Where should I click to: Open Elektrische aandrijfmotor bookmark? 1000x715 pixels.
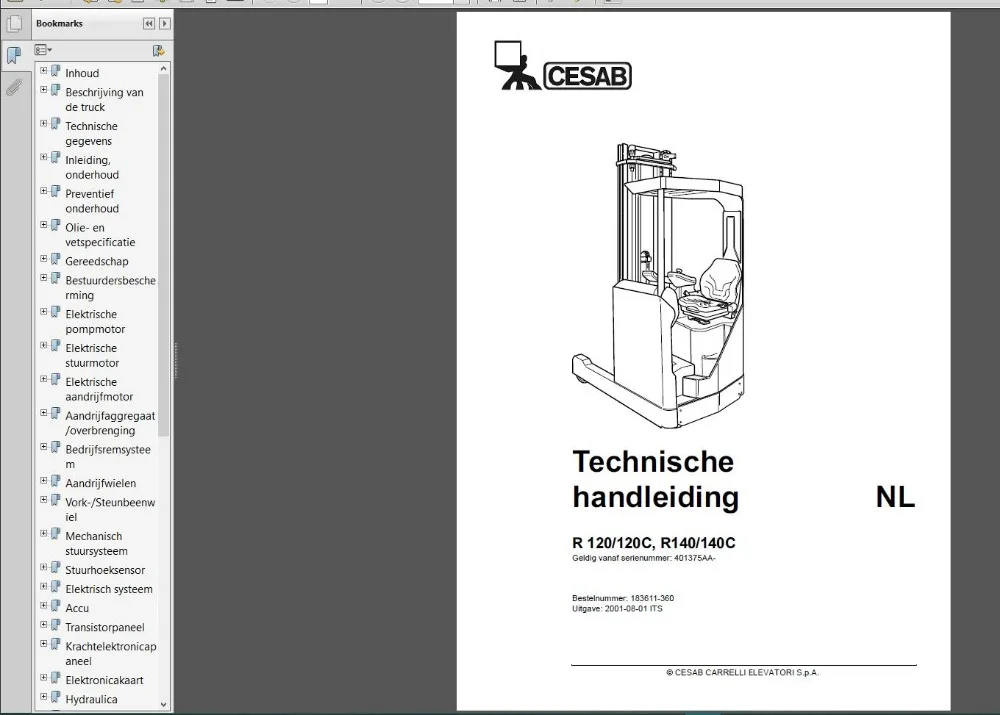point(99,389)
